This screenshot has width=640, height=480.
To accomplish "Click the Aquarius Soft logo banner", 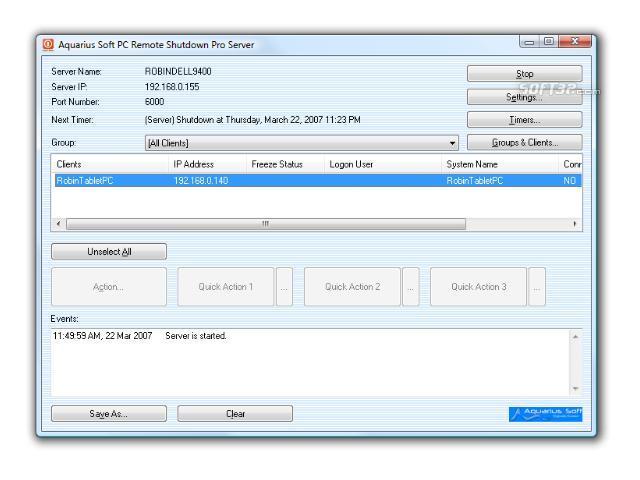I will [545, 414].
